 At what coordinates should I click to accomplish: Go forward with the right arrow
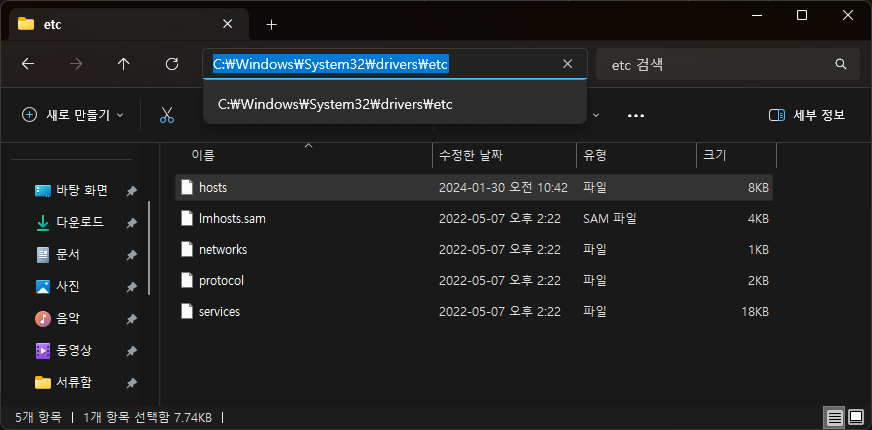coord(76,64)
